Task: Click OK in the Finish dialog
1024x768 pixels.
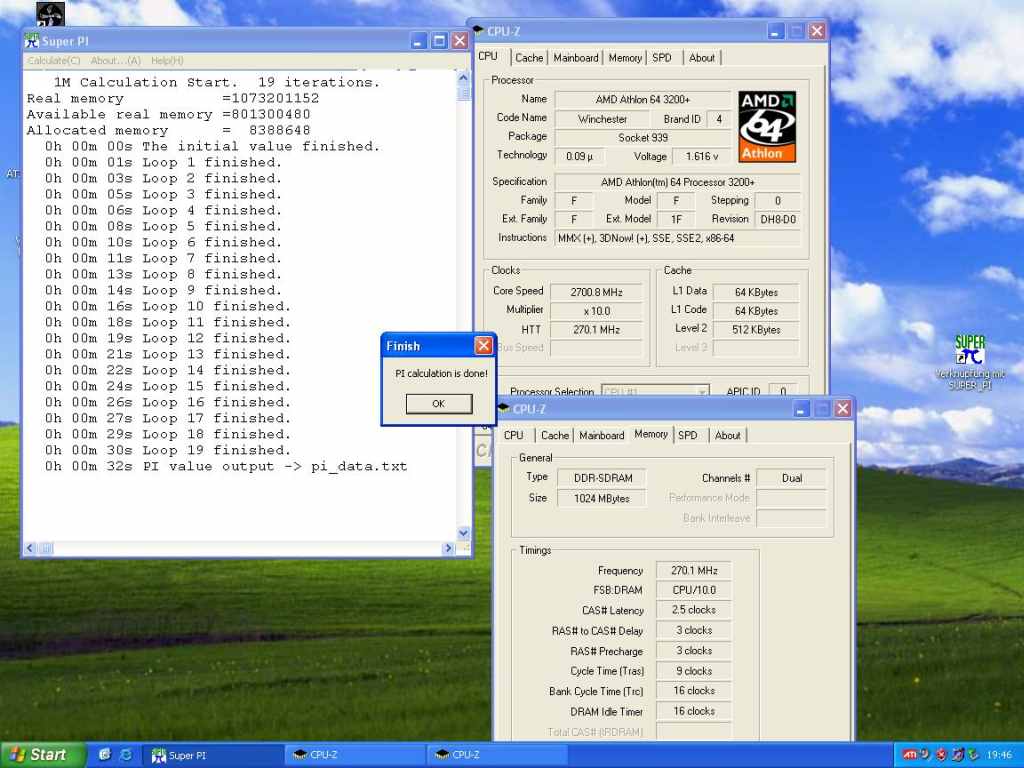Action: pyautogui.click(x=439, y=404)
